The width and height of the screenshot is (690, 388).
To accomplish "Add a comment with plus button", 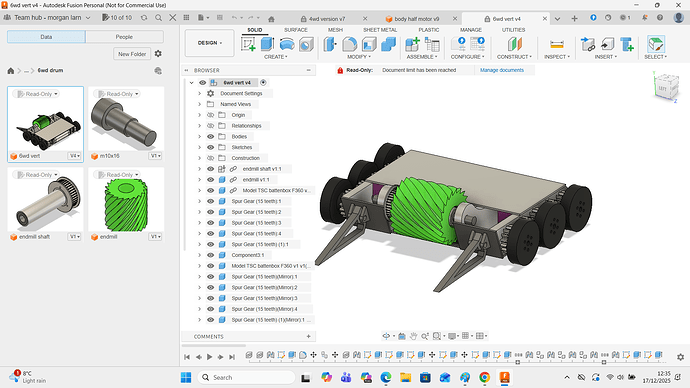I will [308, 337].
